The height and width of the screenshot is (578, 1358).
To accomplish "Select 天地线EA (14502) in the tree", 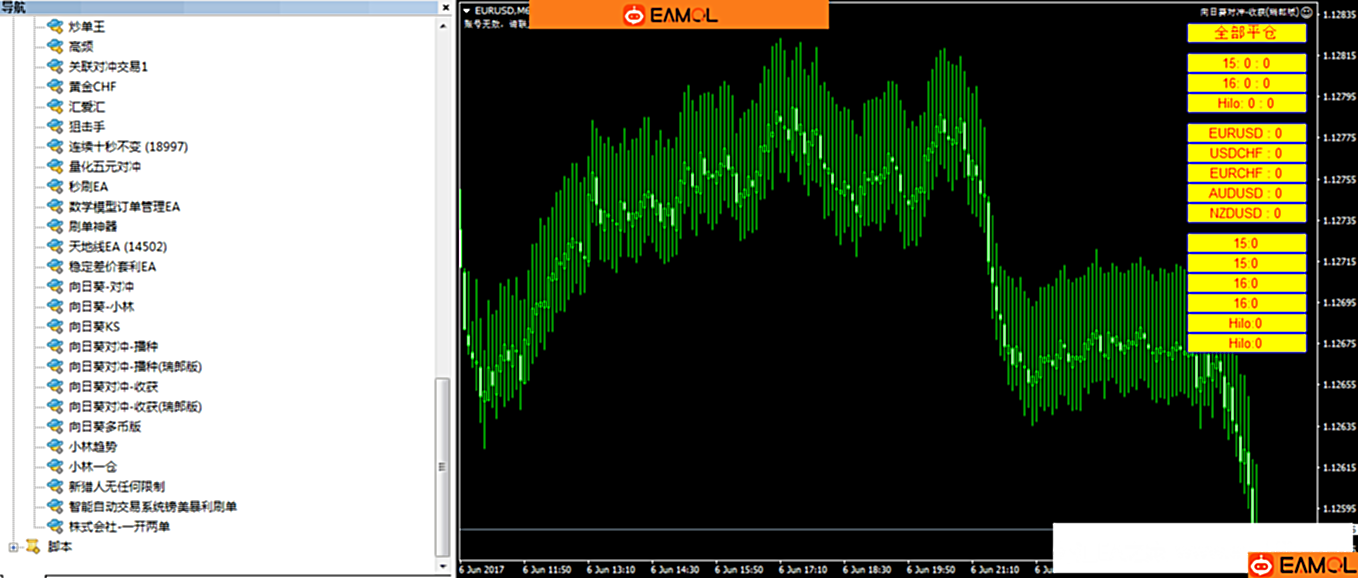I will coord(116,247).
